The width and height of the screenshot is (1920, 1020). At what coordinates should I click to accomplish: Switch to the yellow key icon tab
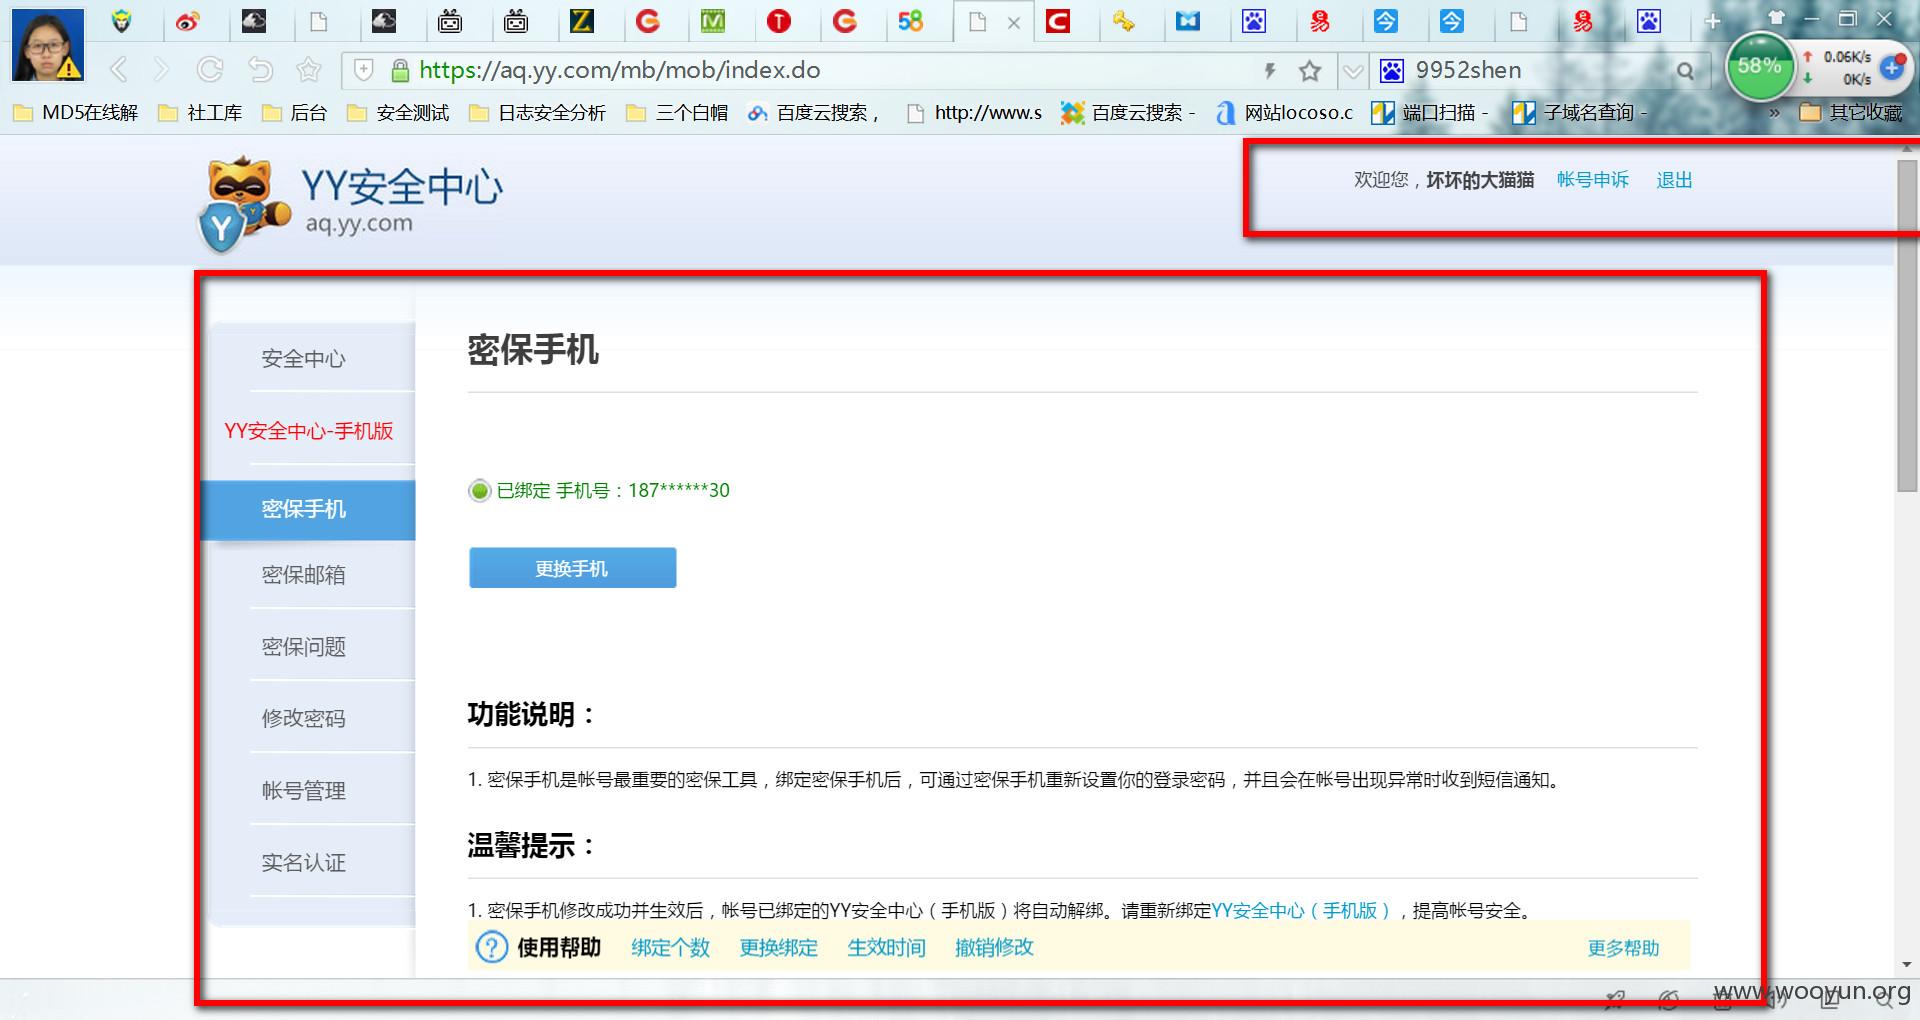point(1123,21)
